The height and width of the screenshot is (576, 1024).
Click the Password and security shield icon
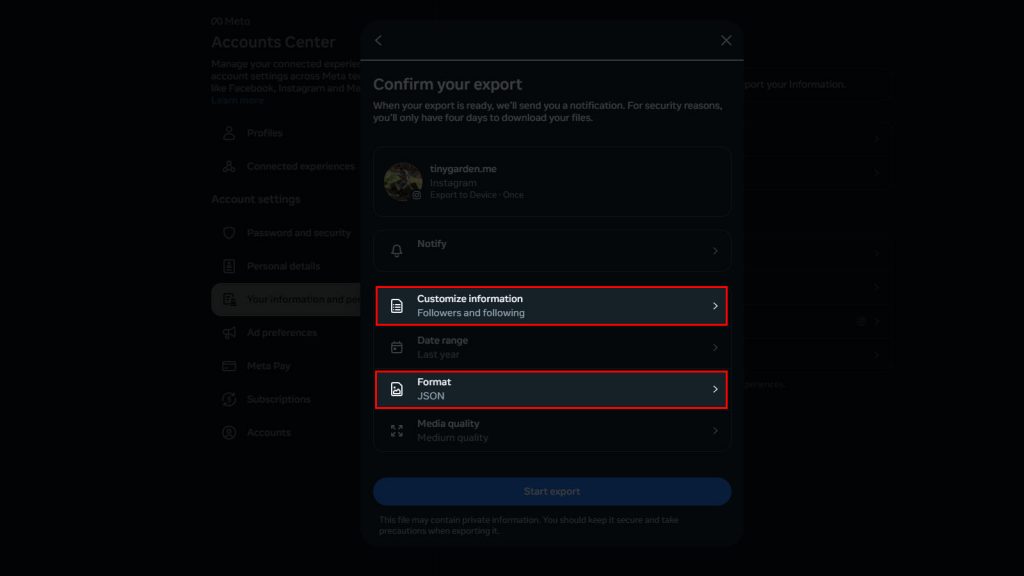(x=231, y=232)
